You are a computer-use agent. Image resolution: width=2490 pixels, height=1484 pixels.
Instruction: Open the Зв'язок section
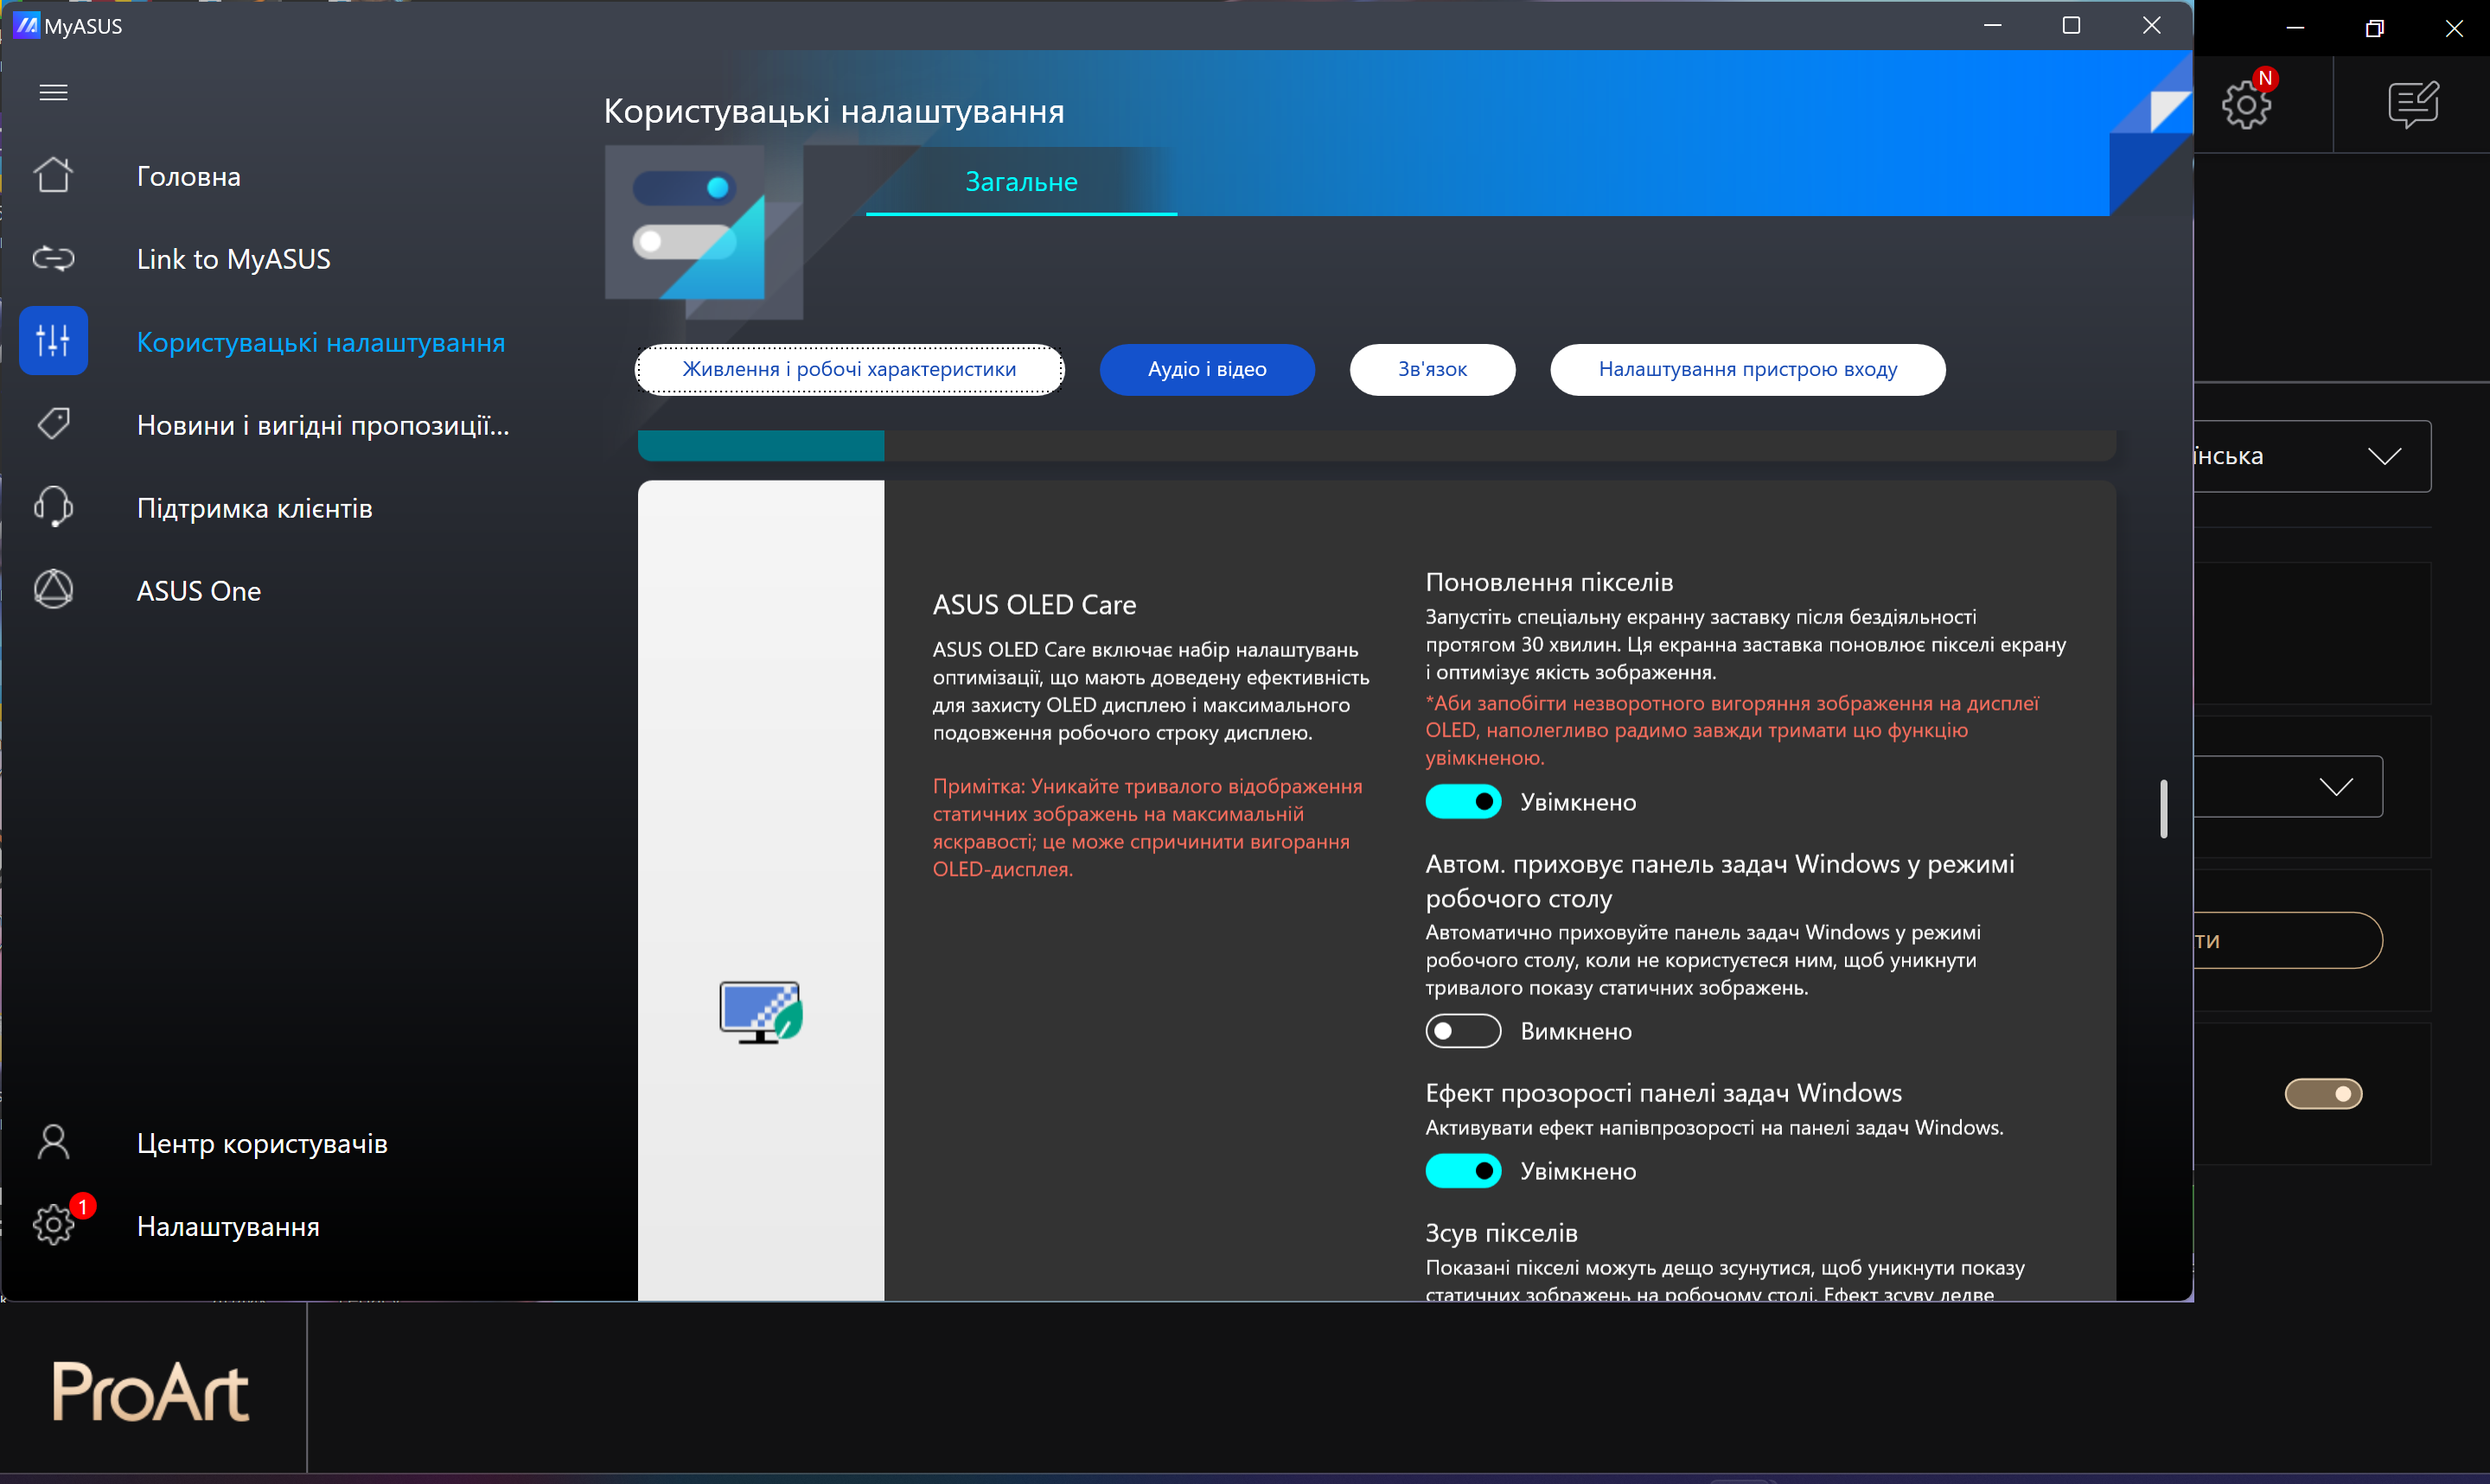pyautogui.click(x=1431, y=369)
